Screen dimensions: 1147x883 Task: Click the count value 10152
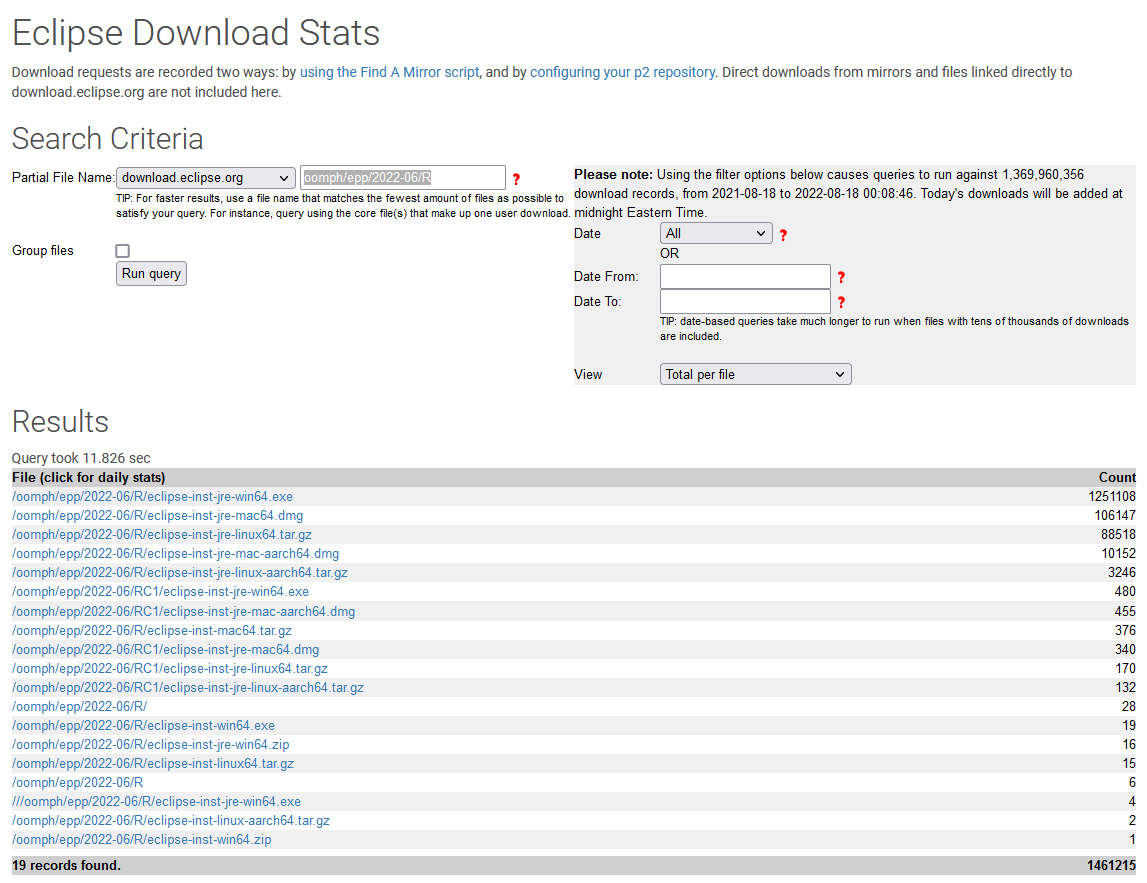tap(1118, 554)
